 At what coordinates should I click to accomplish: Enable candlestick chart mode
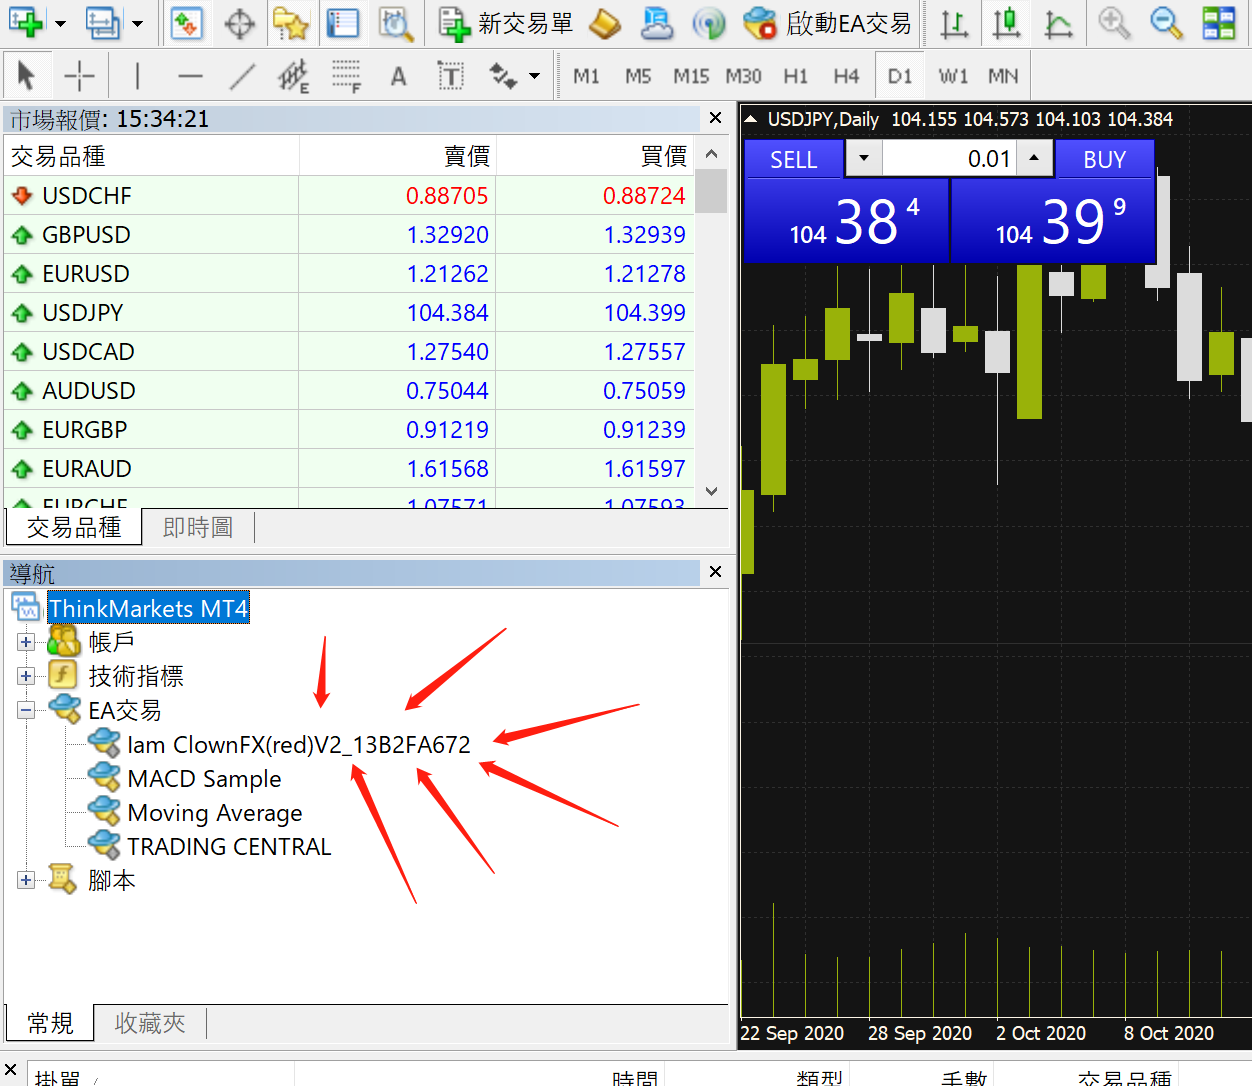[x=1006, y=23]
